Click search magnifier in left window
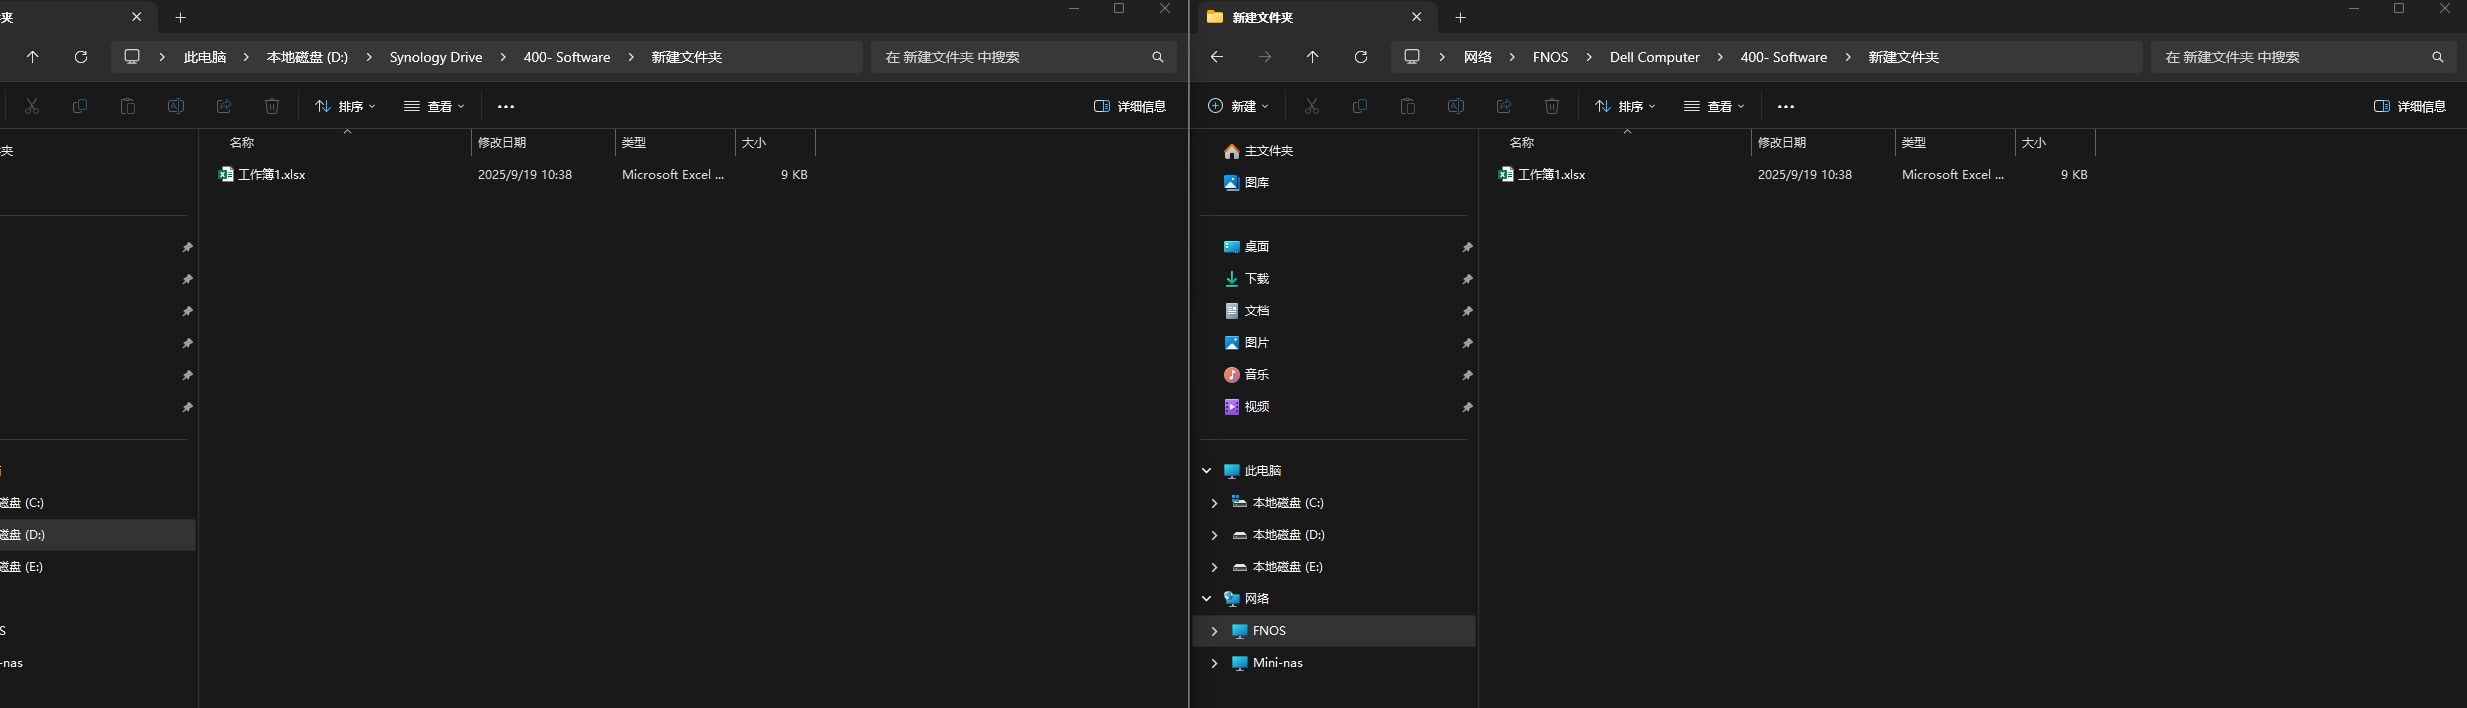Viewport: 2467px width, 708px height. (1158, 57)
